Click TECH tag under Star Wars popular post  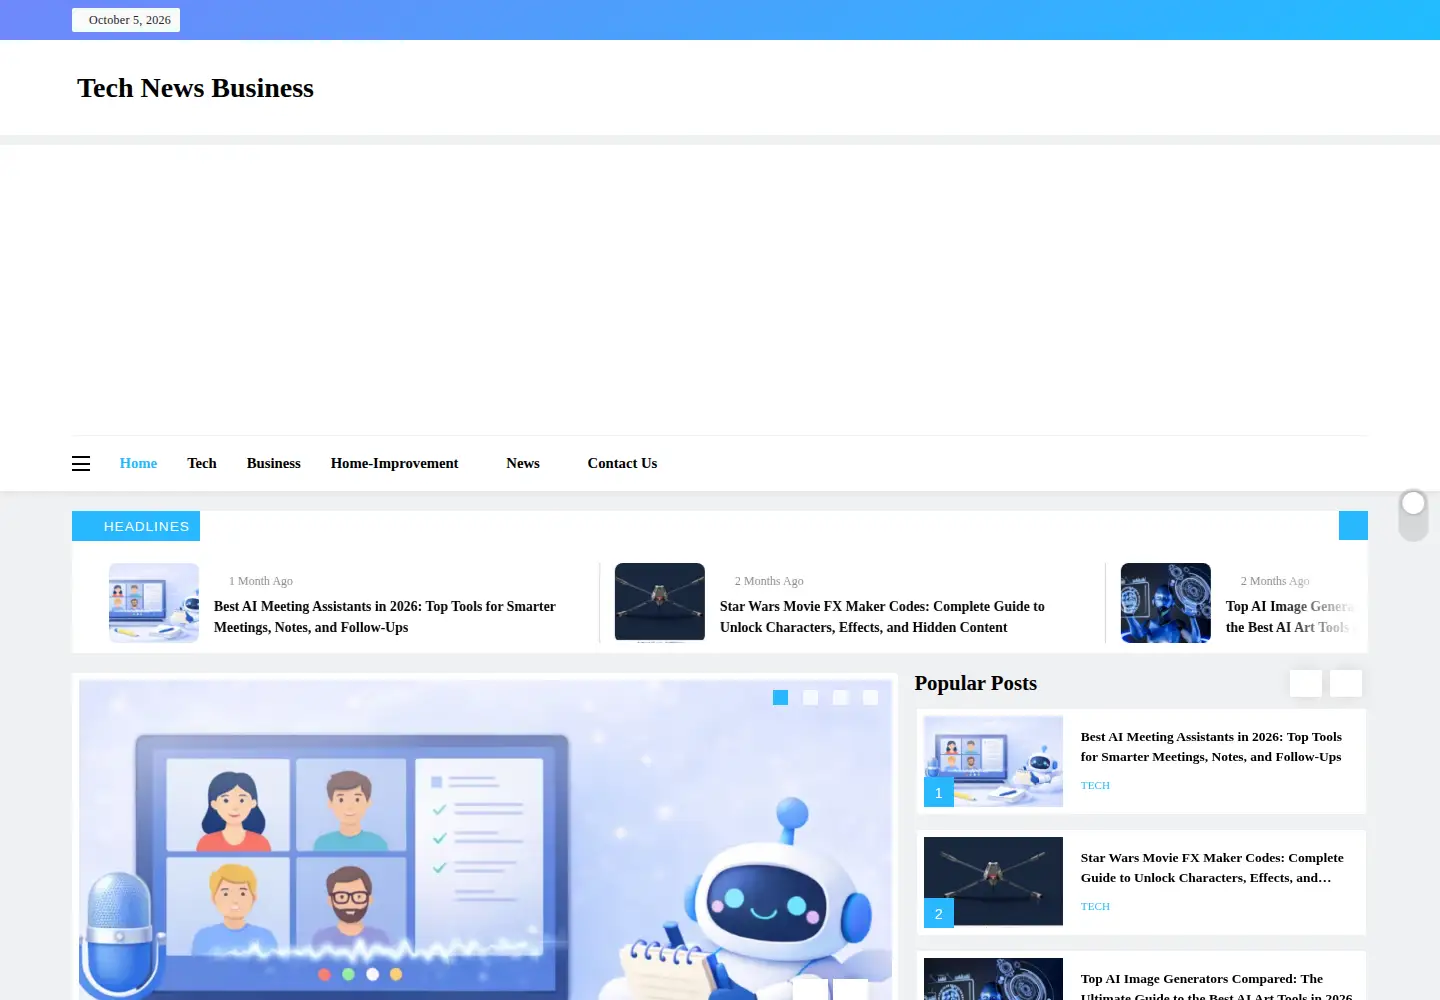[x=1095, y=907]
